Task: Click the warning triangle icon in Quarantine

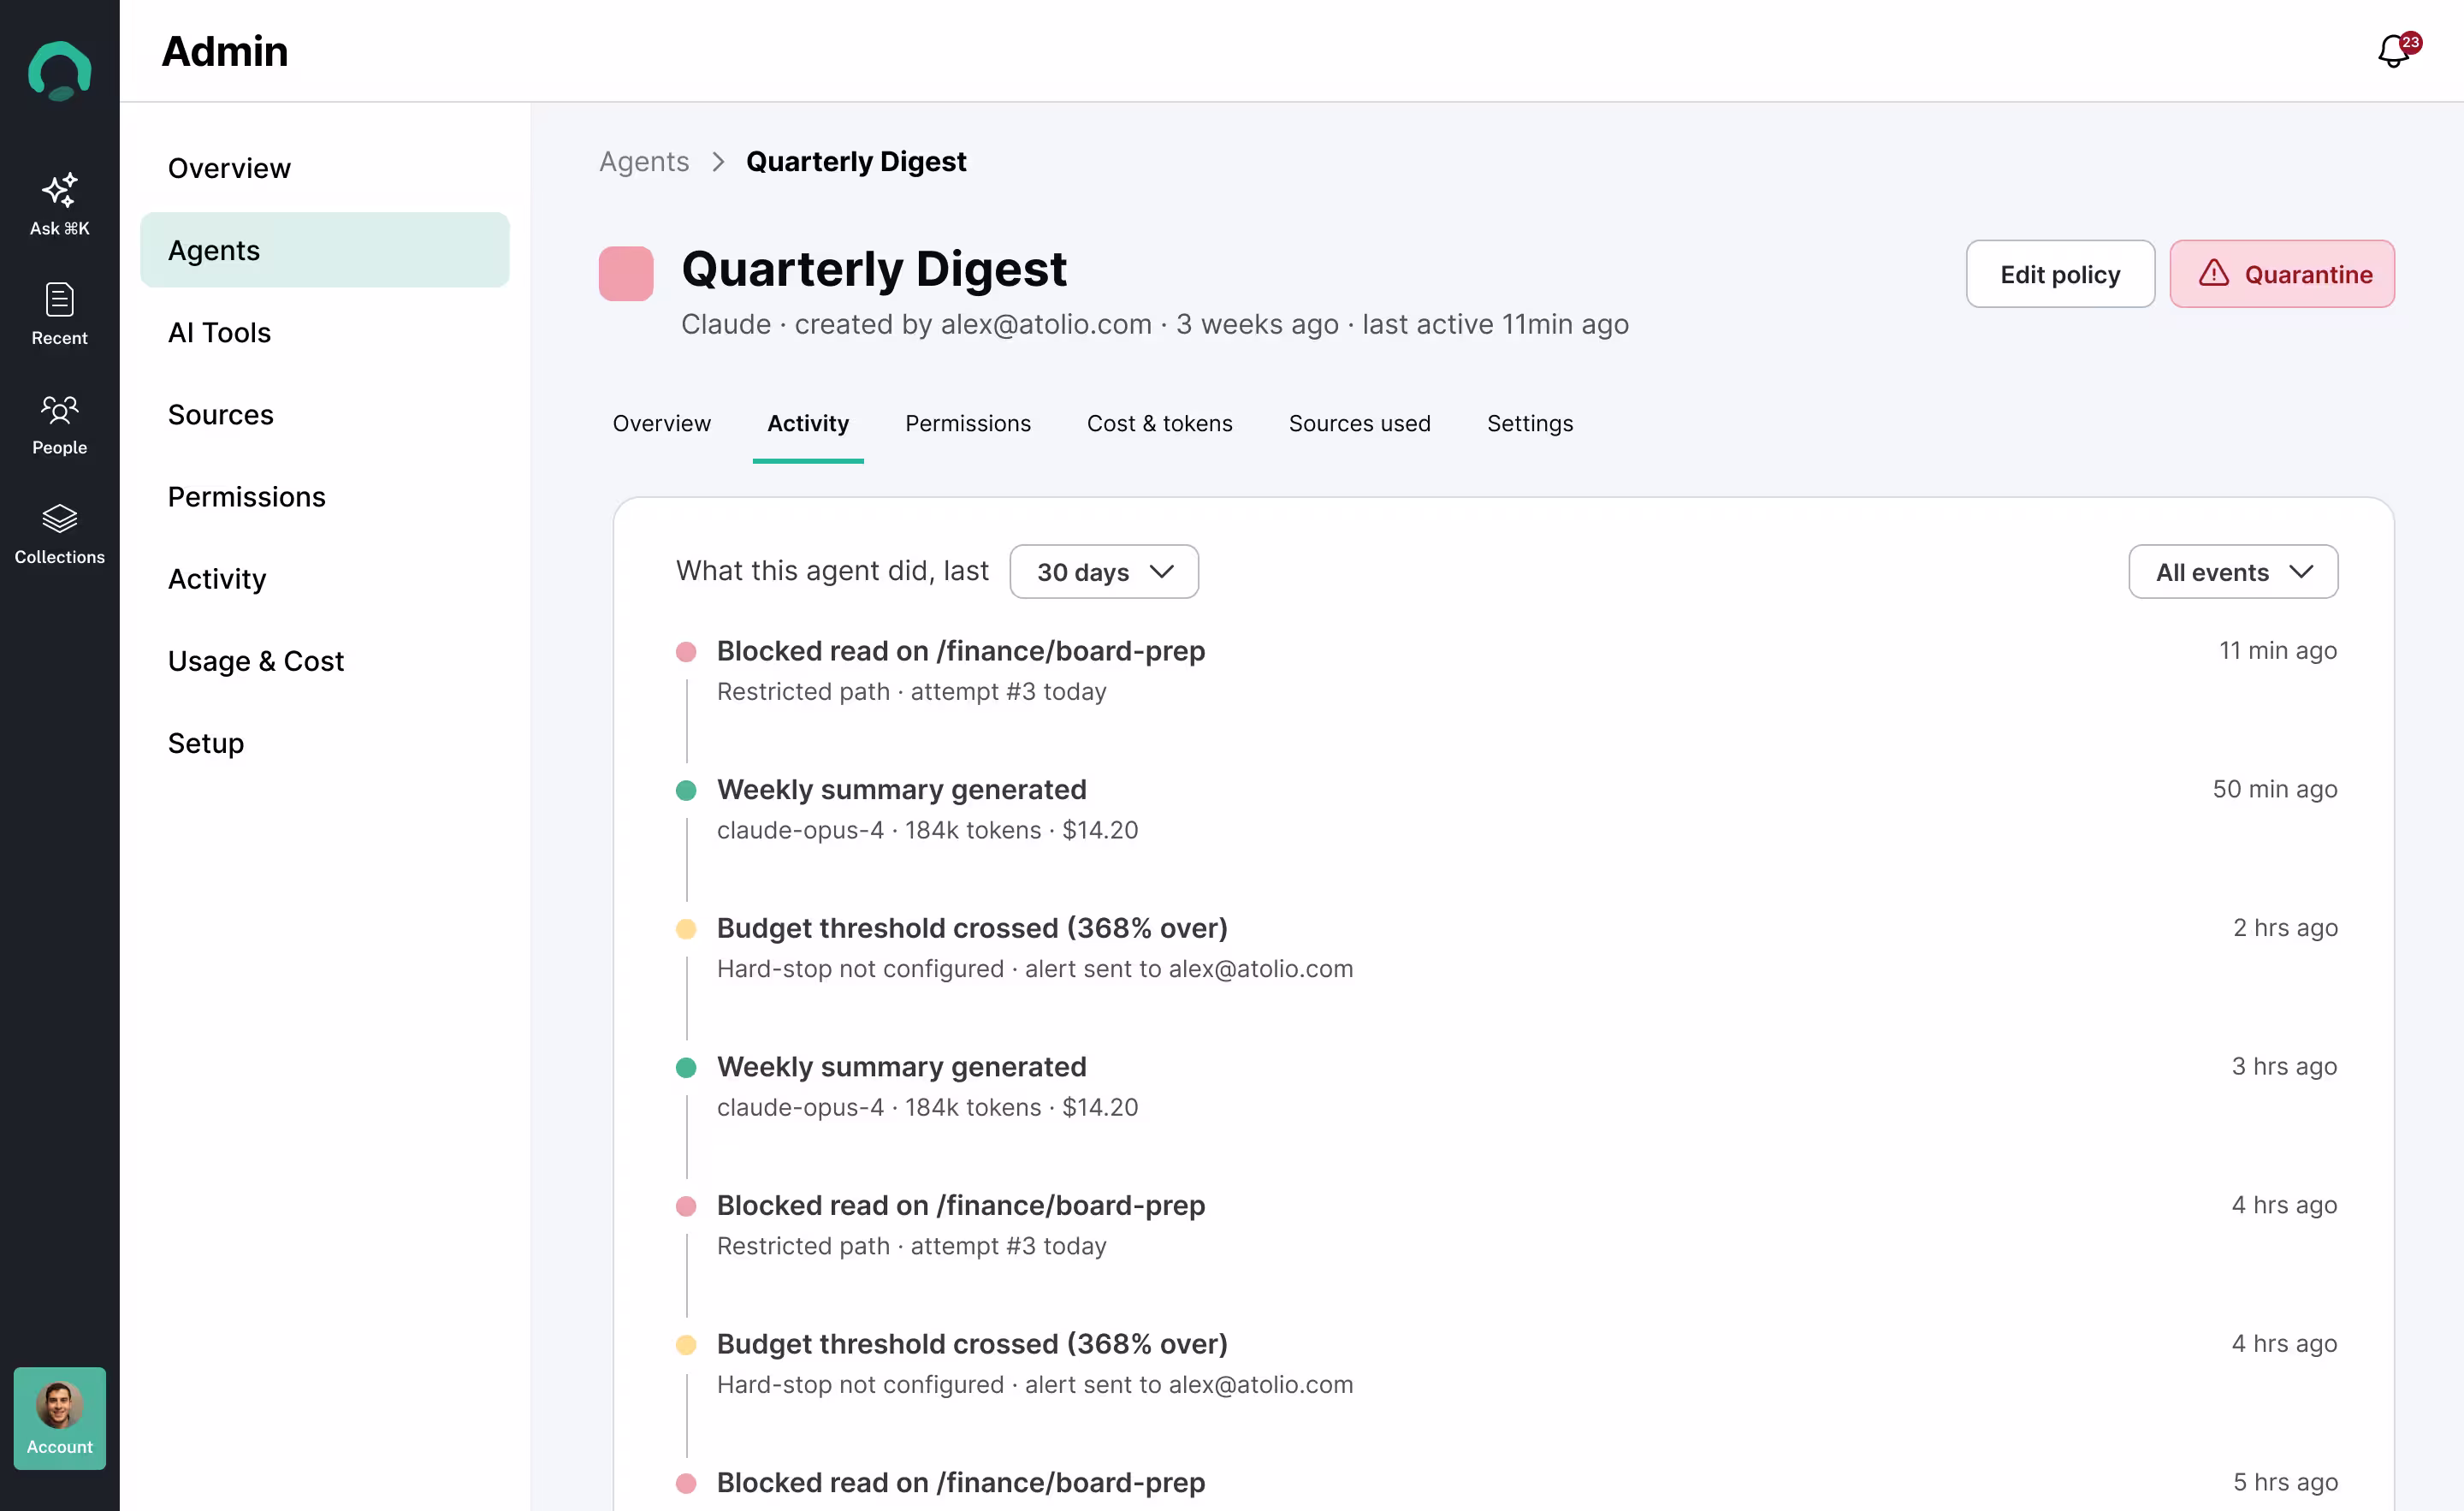Action: coord(2214,273)
